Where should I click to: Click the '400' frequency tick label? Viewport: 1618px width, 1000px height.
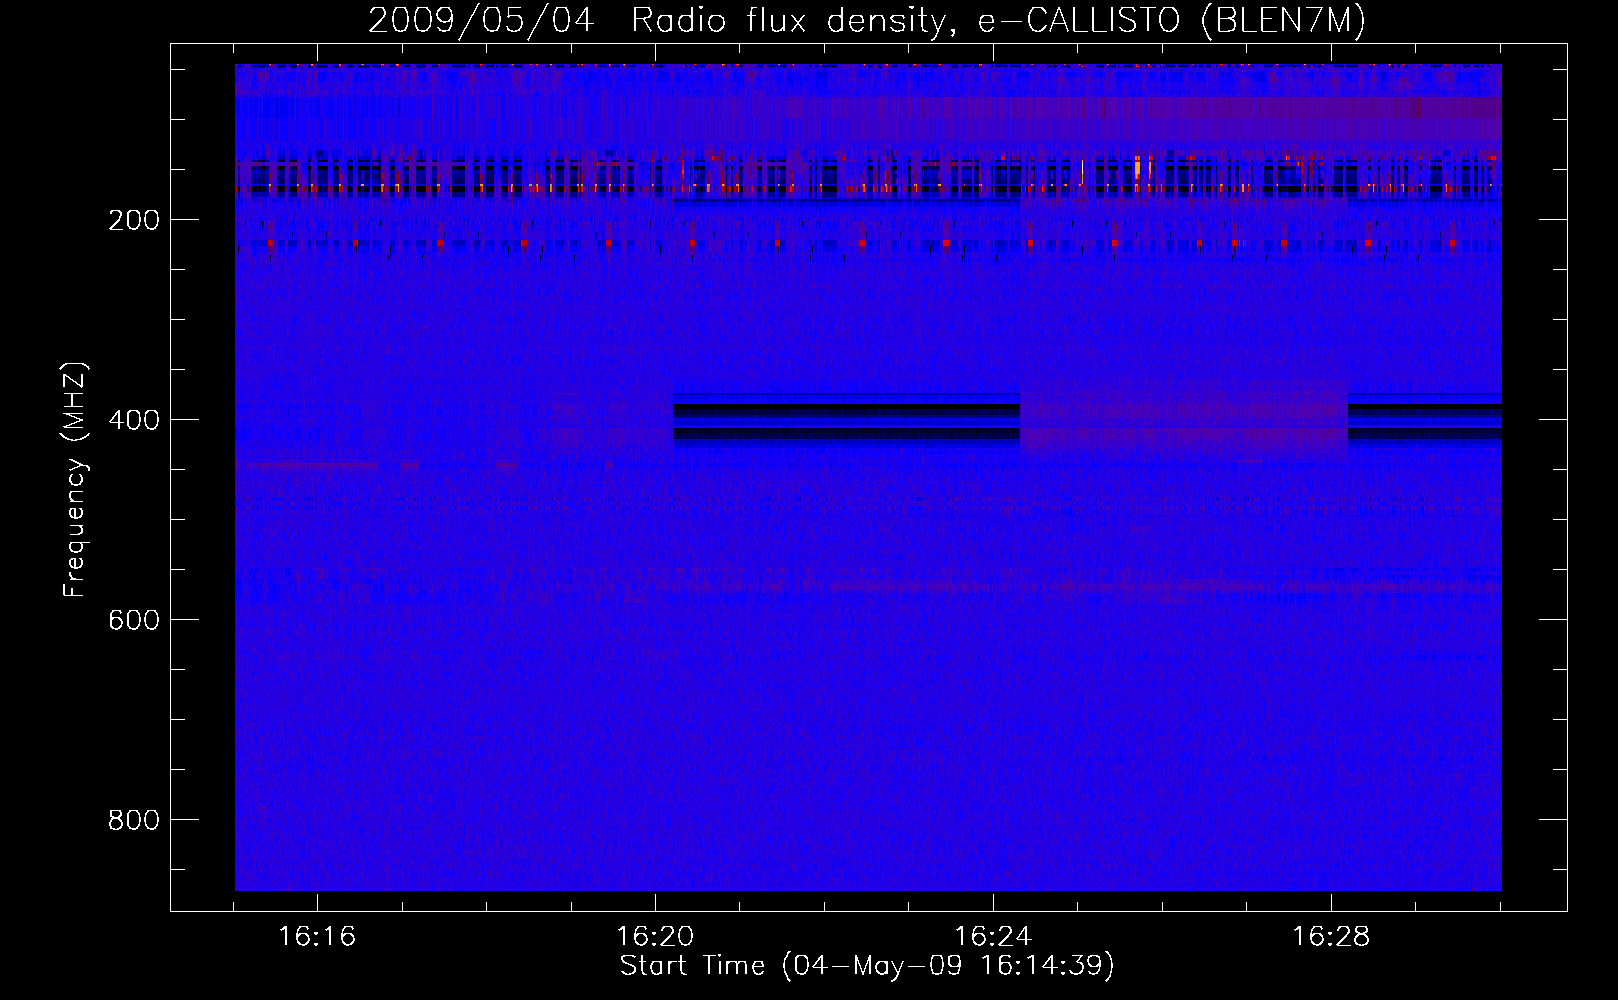pyautogui.click(x=134, y=420)
